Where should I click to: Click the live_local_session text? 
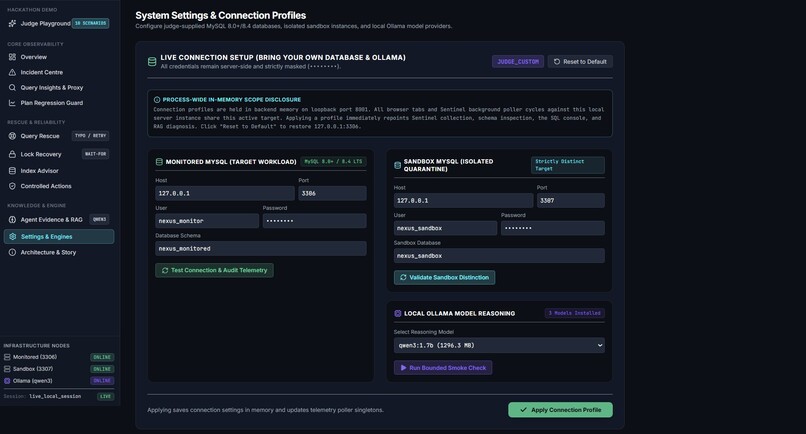point(55,396)
